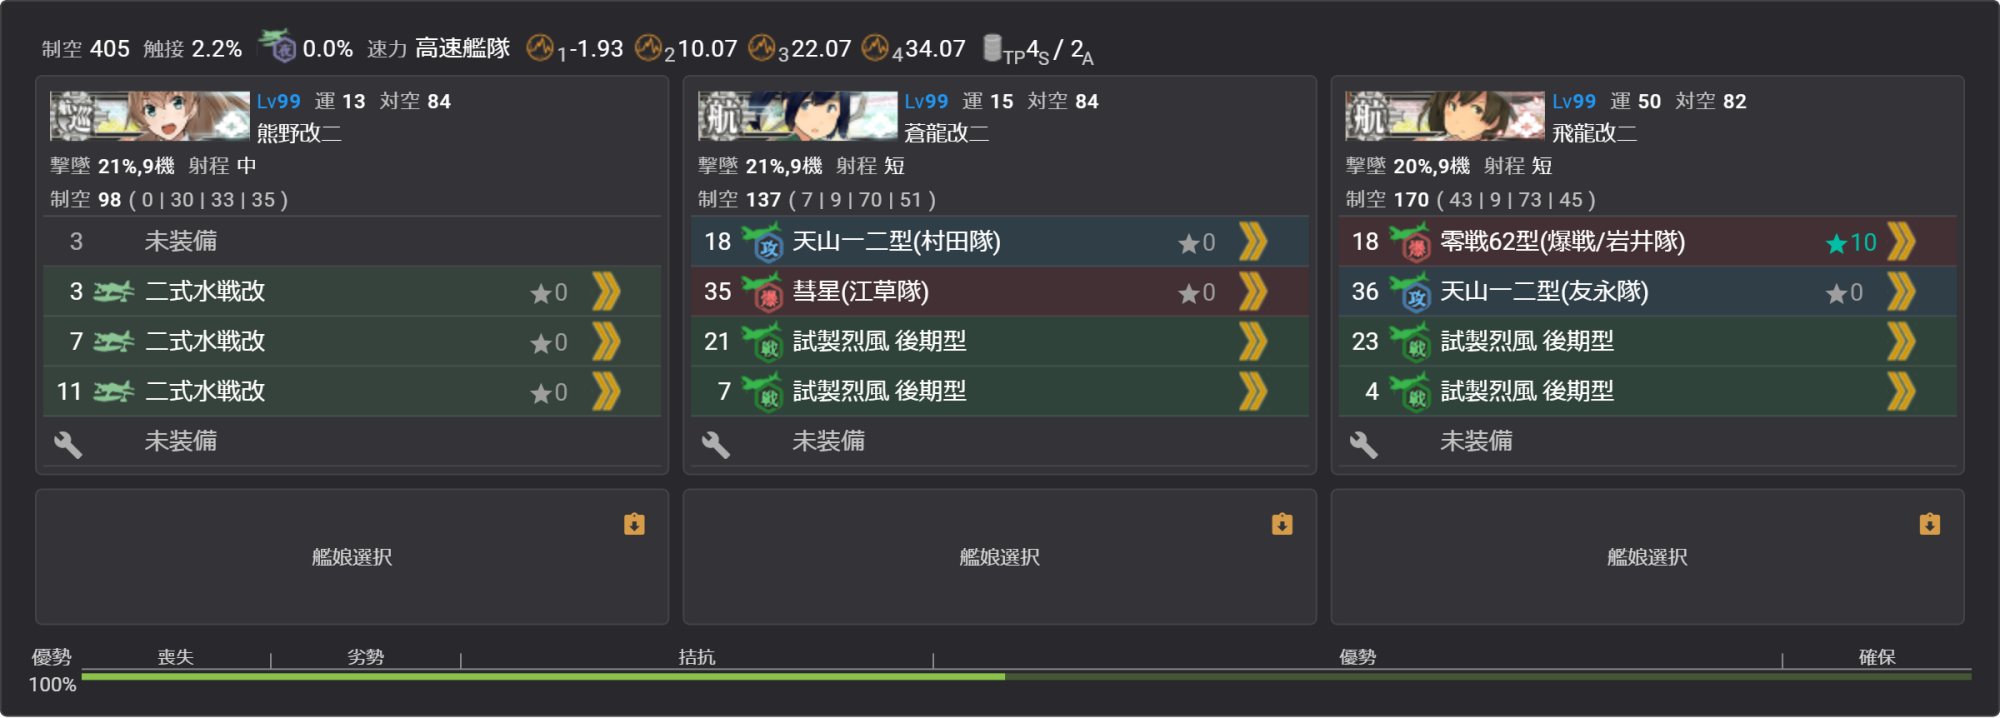This screenshot has width=2000, height=718.
Task: Open the proficiency chevron for 飛龍's 23-slot 試製烈風 後期型
Action: point(1901,342)
